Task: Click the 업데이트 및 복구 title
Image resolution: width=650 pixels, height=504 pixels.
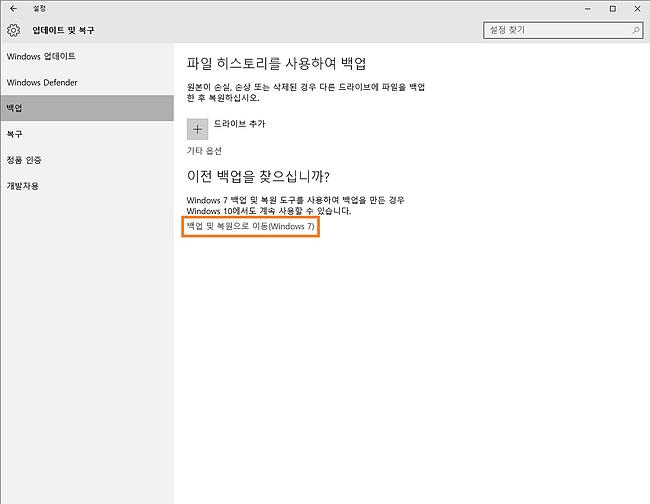Action: click(63, 30)
